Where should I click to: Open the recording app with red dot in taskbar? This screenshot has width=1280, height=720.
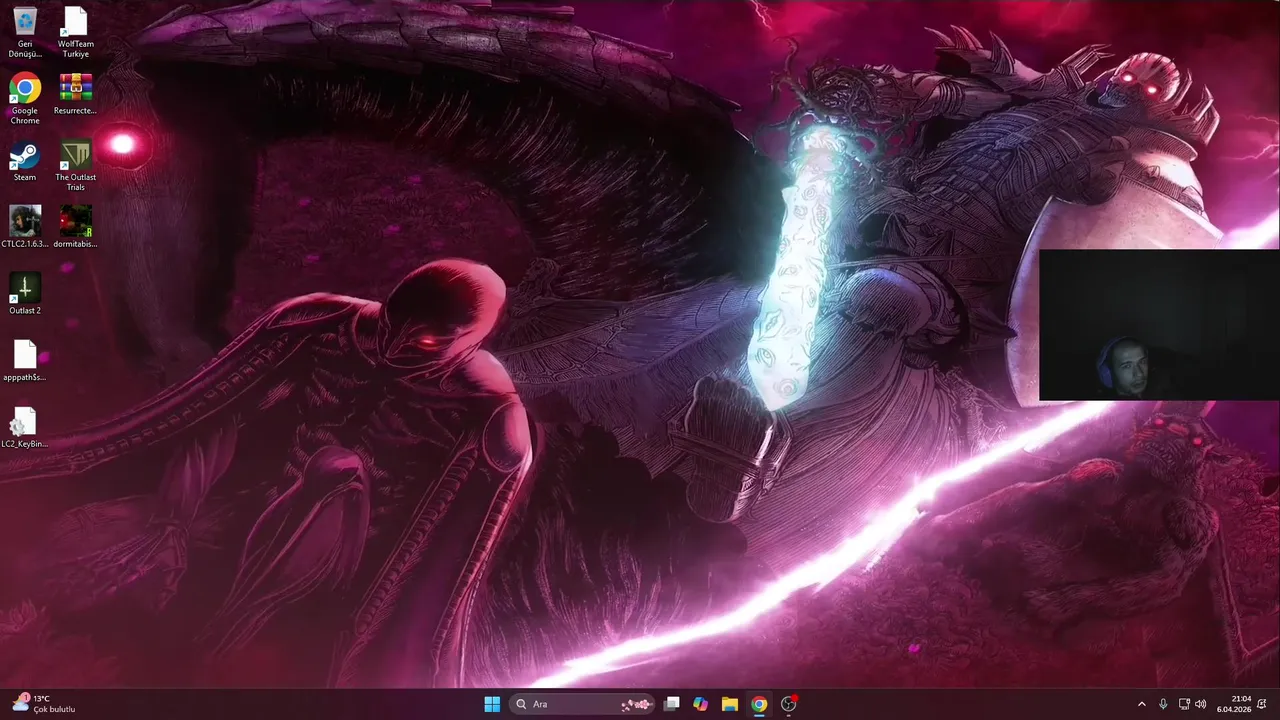click(788, 704)
